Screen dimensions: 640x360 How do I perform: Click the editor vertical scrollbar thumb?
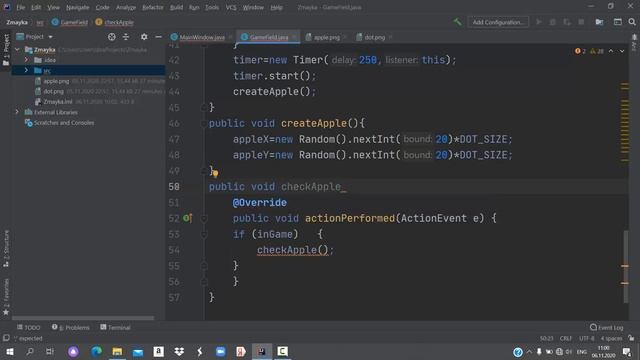tap(626, 267)
